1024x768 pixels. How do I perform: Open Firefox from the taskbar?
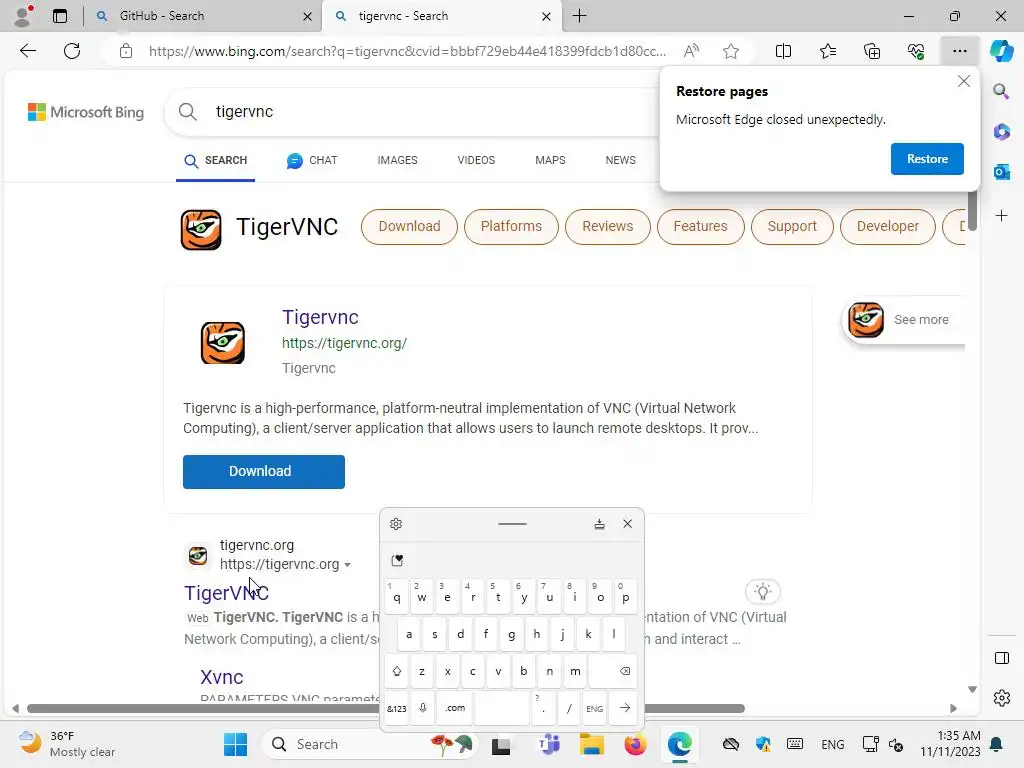[x=635, y=744]
